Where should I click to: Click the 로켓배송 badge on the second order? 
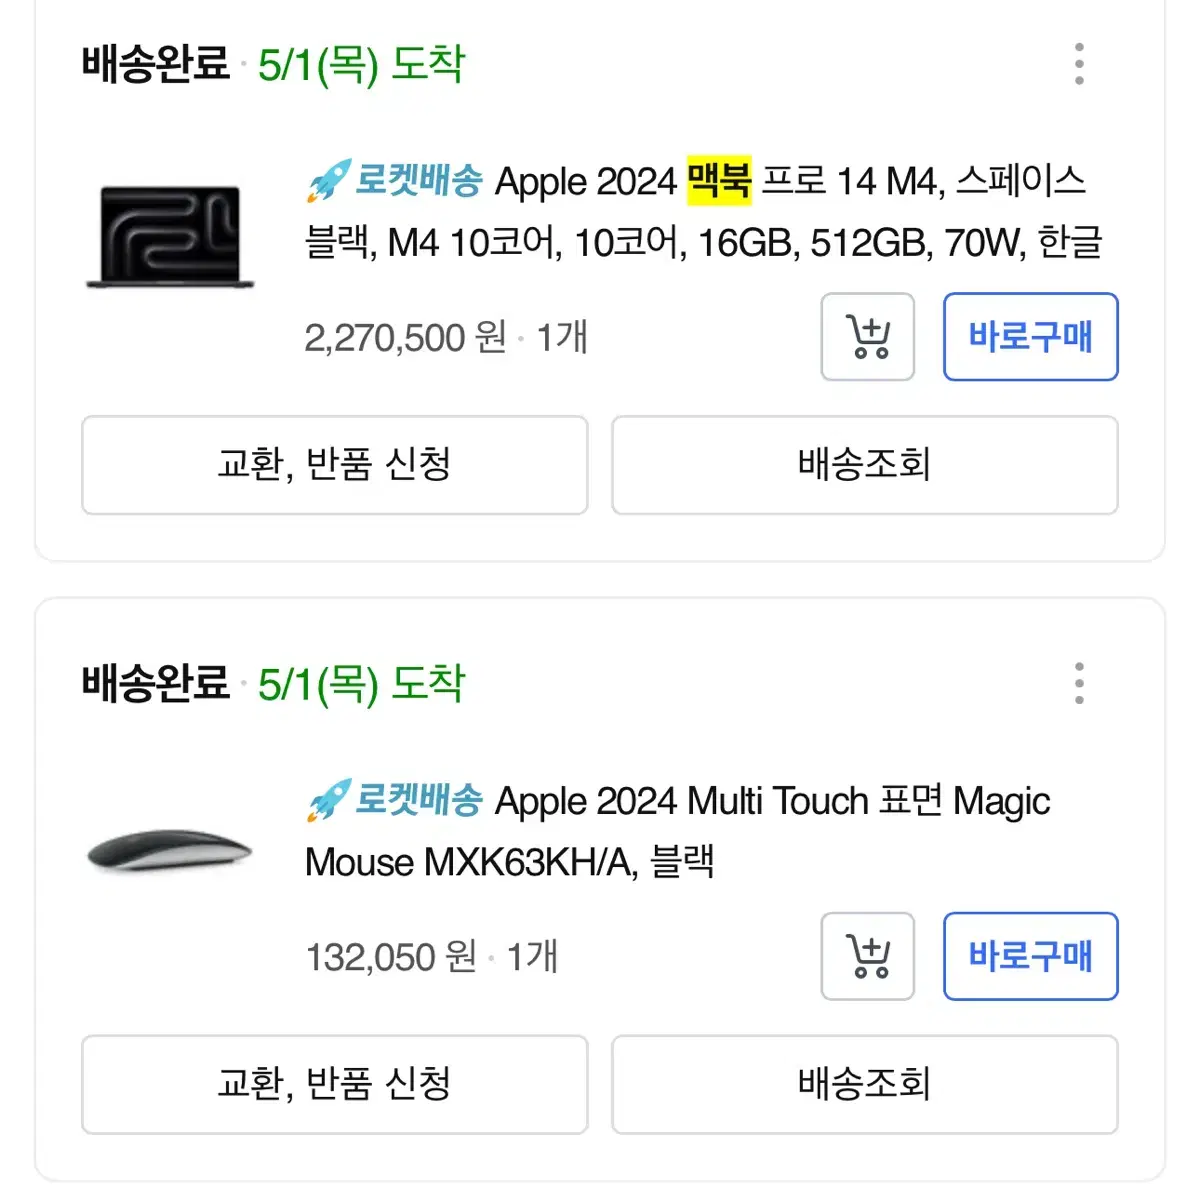click(420, 800)
